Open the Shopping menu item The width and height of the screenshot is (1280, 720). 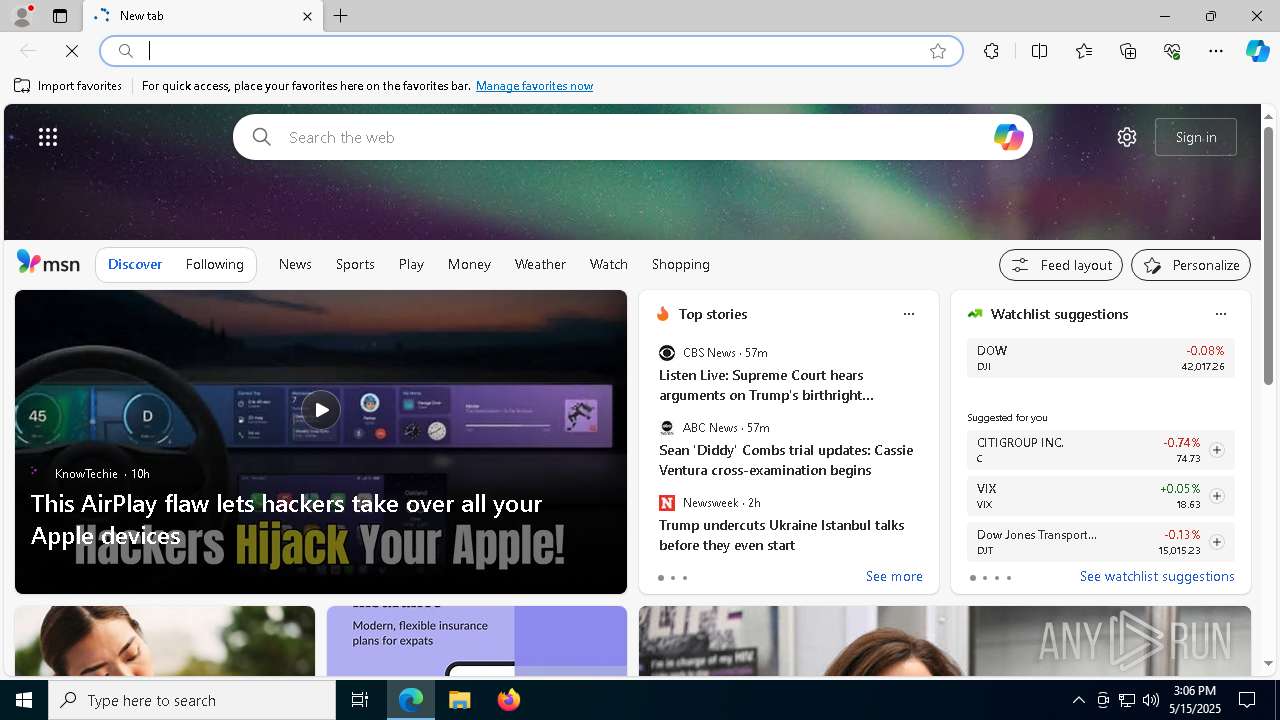tap(681, 264)
